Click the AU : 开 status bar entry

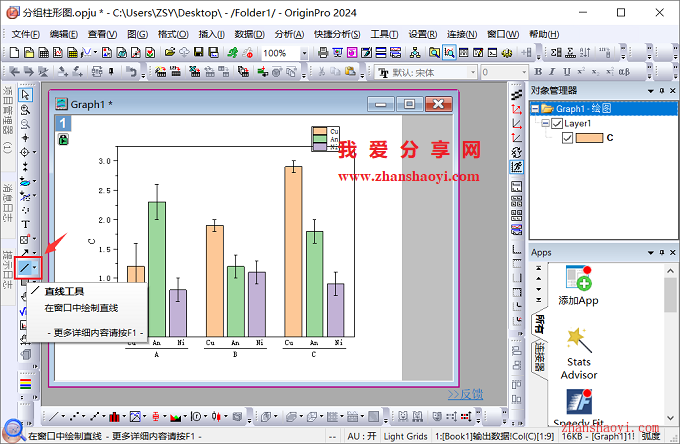tap(361, 436)
